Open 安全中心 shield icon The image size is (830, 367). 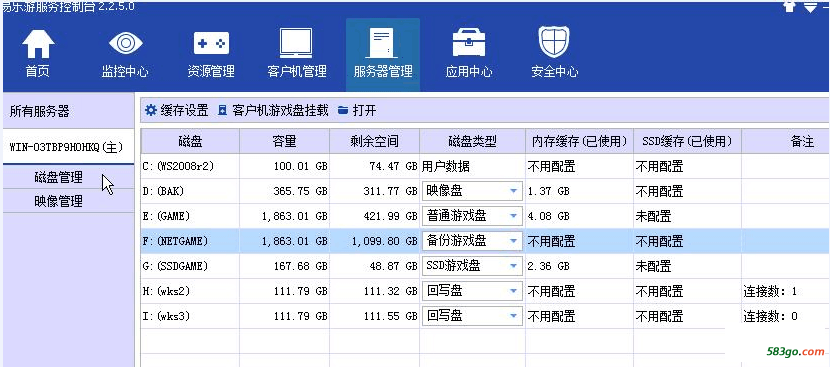coord(554,54)
